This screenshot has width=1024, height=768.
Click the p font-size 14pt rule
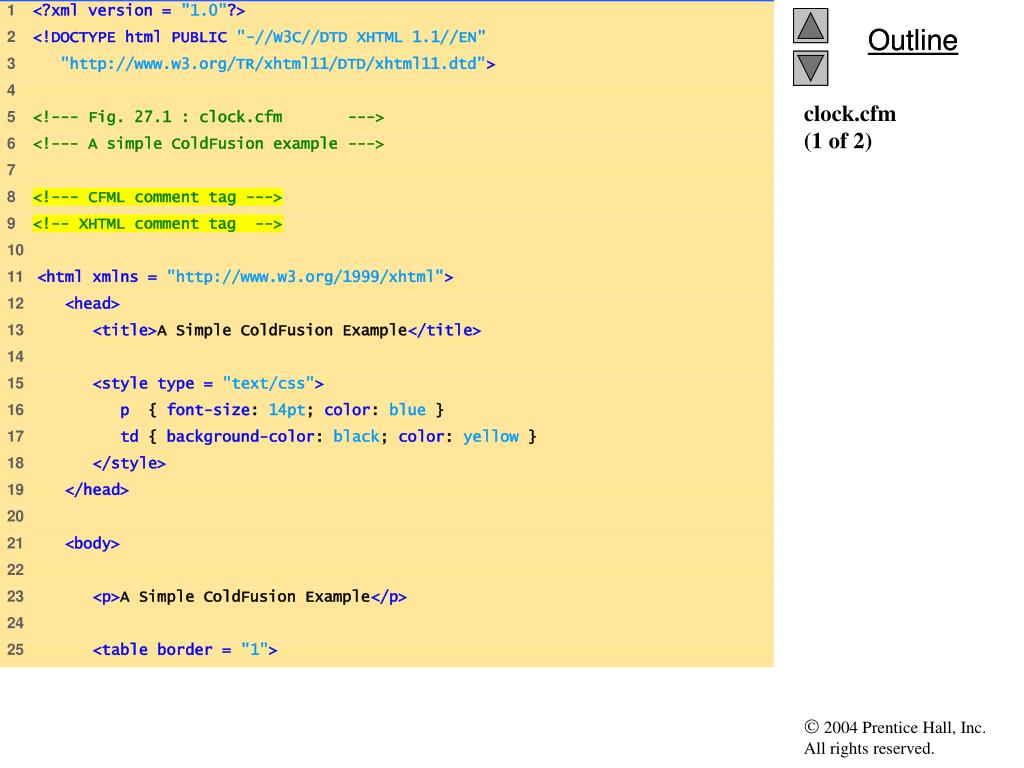282,410
